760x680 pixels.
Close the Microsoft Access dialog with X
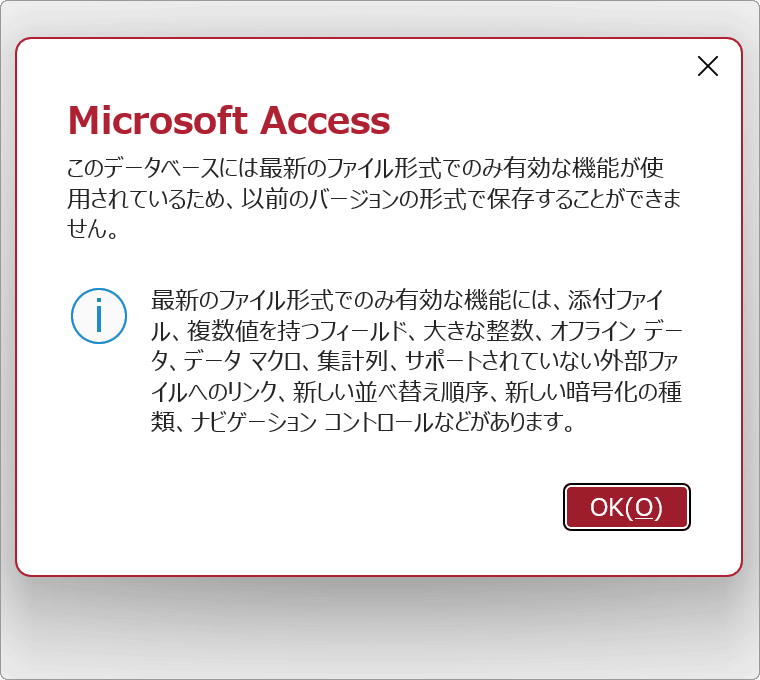[707, 66]
